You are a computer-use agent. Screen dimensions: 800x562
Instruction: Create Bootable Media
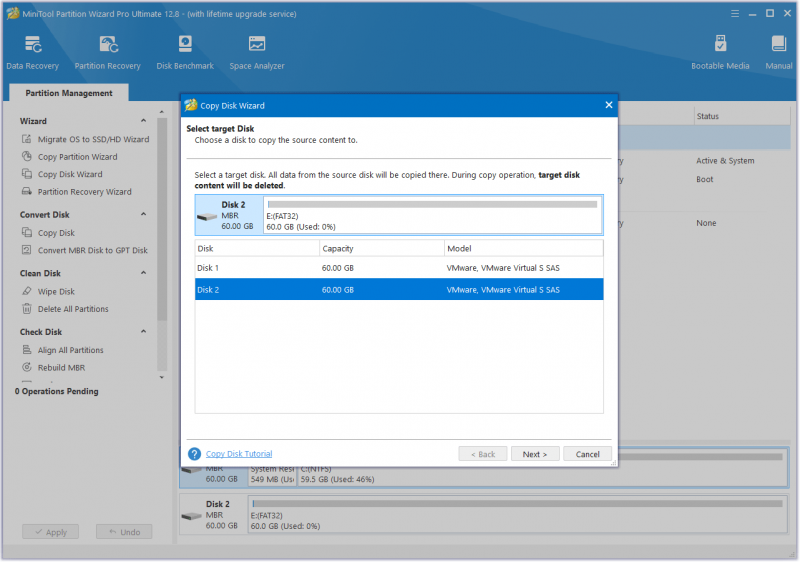[720, 53]
